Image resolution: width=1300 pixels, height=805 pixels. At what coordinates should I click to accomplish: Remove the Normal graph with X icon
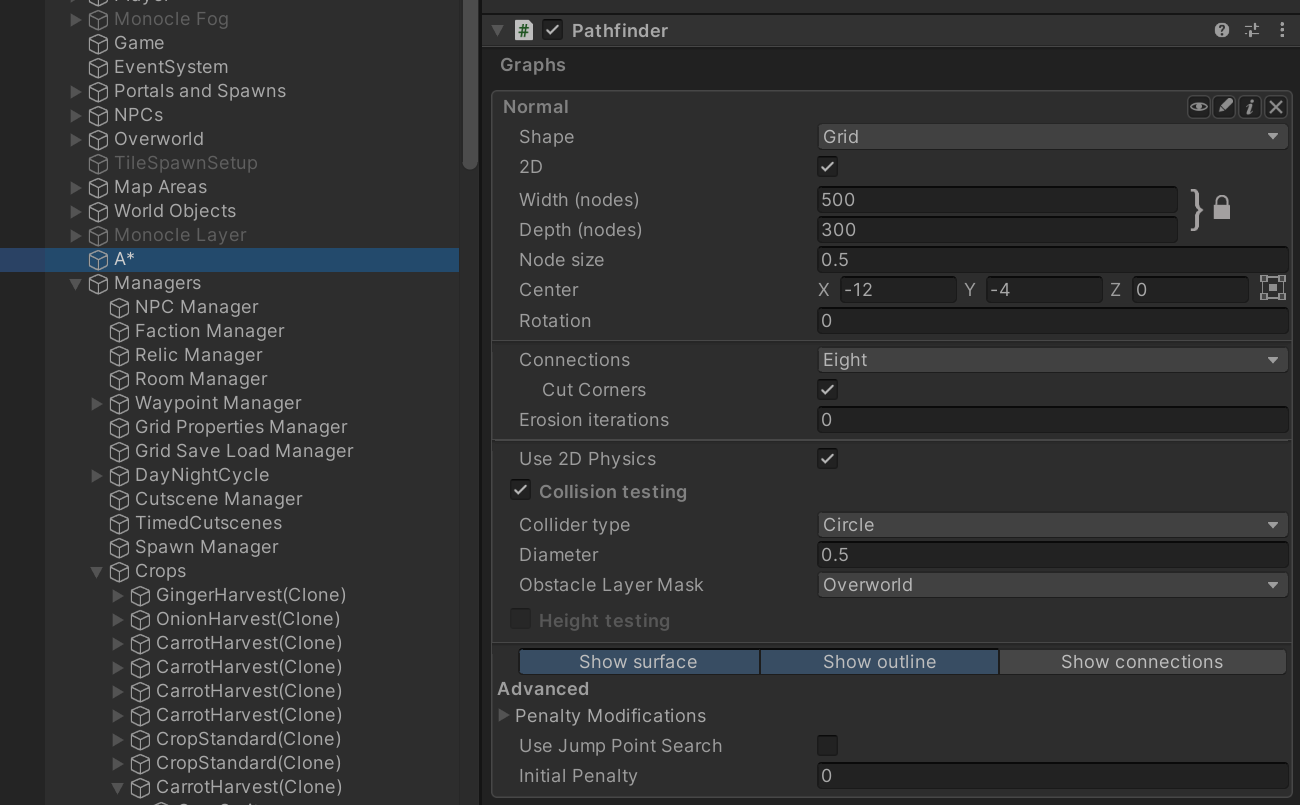point(1276,107)
